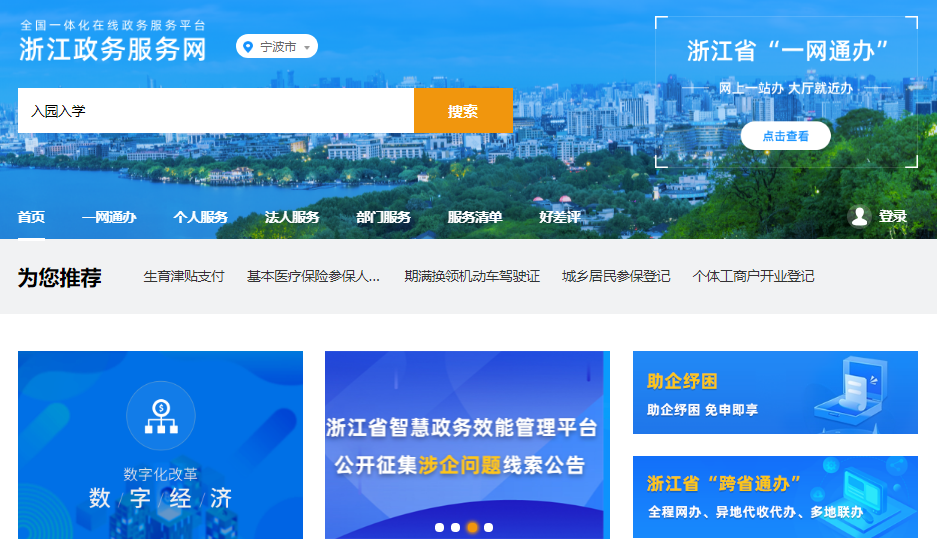The width and height of the screenshot is (937, 551).
Task: Click the user avatar icon next to 登录
Action: click(x=859, y=216)
